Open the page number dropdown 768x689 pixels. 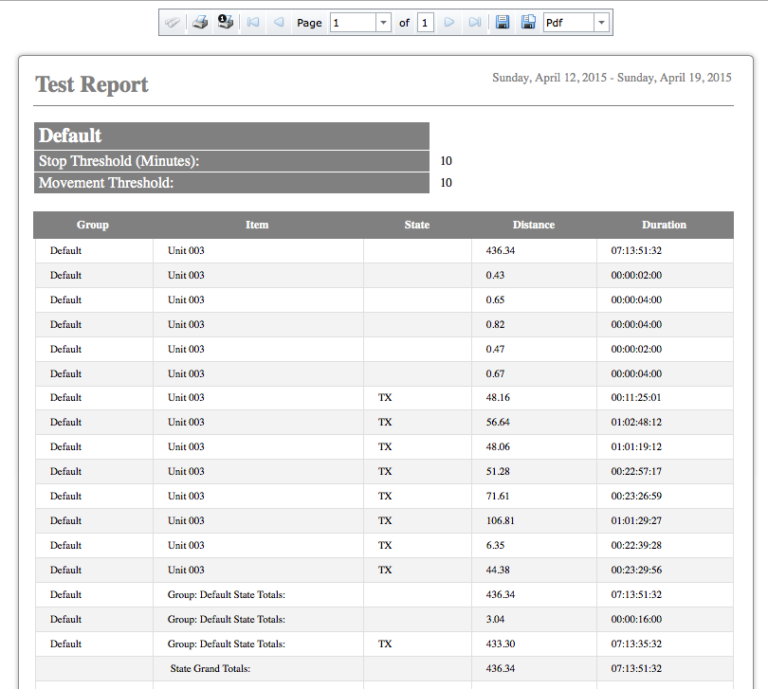pyautogui.click(x=384, y=23)
